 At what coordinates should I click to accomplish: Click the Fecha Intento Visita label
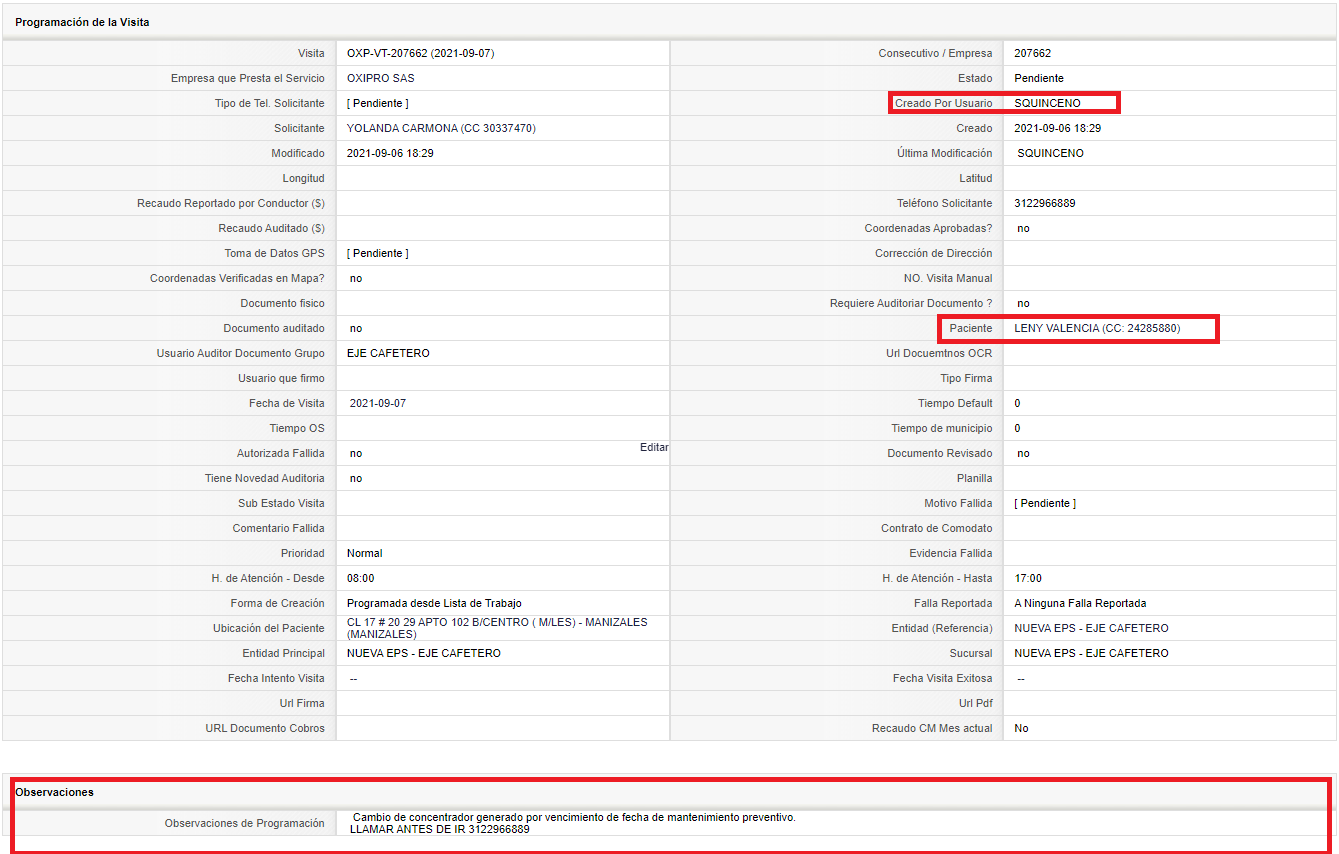click(x=276, y=678)
